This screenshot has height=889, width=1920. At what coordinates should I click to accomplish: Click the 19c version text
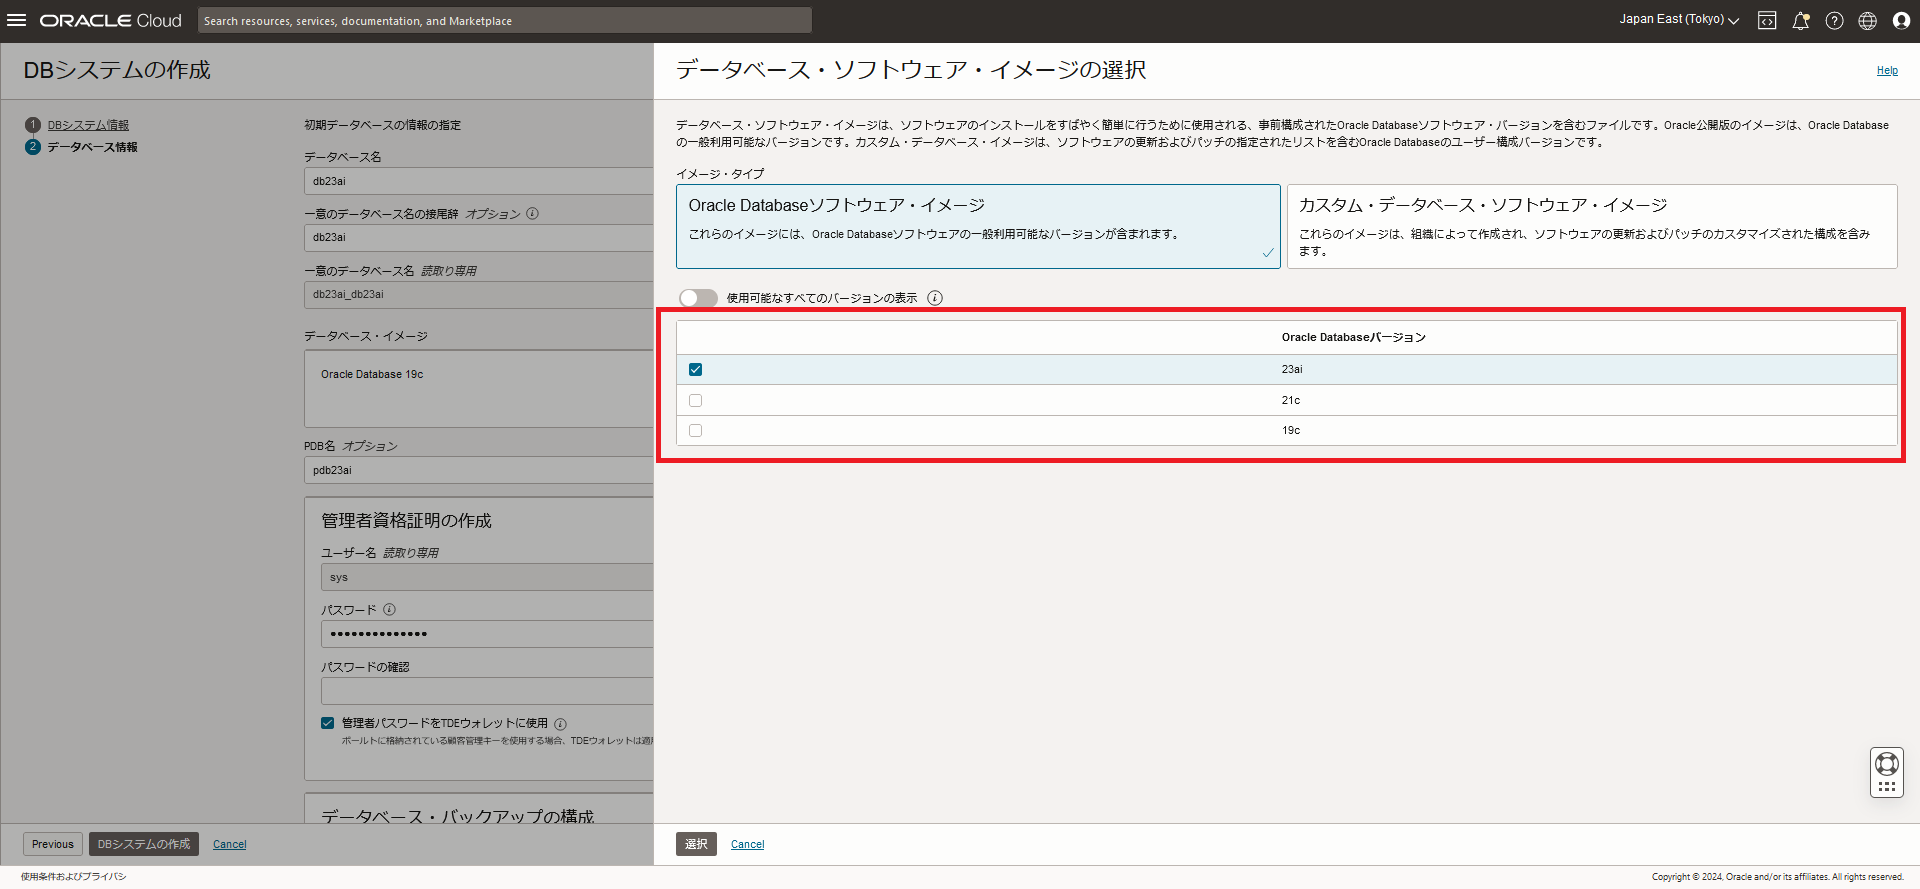click(1291, 430)
